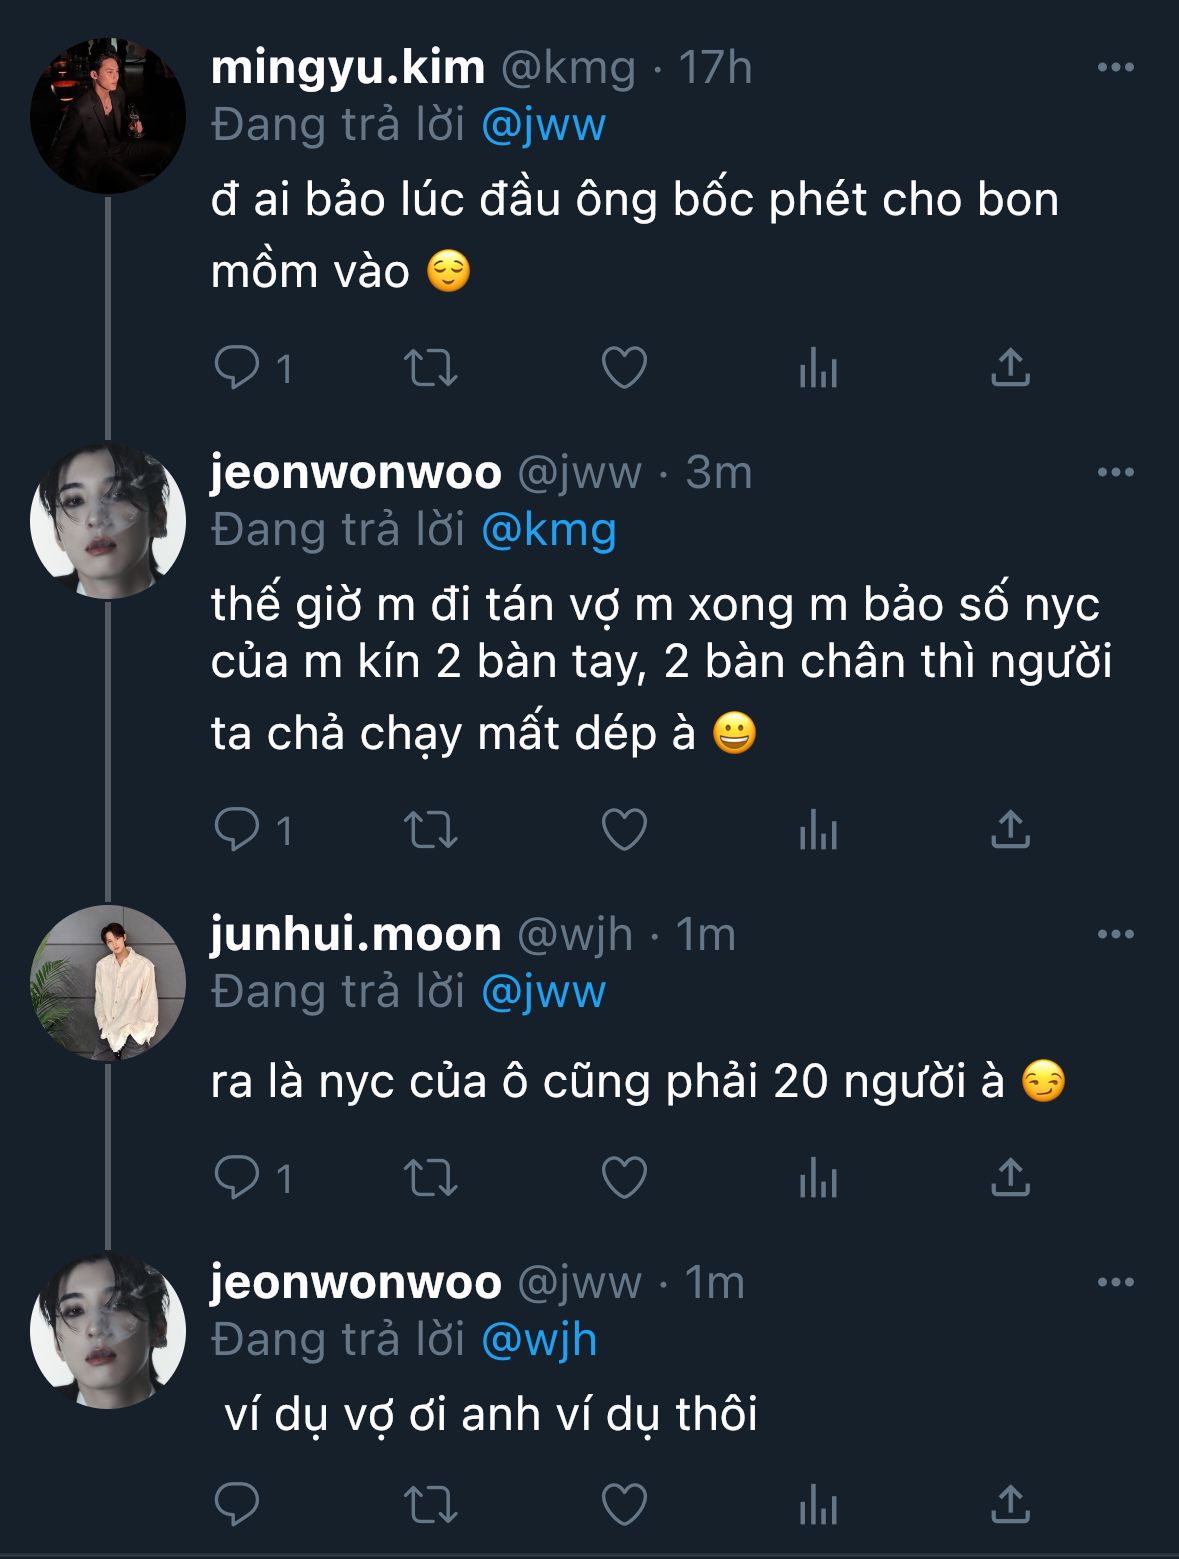
Task: View analytics for junhui.moon's tweet
Action: point(817,1178)
